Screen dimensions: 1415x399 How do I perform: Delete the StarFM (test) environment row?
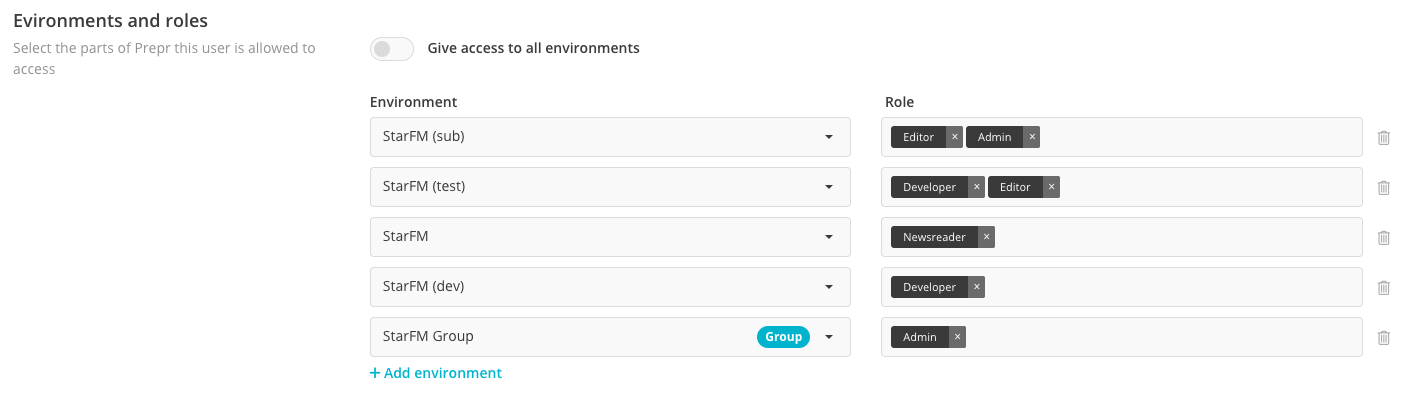(1384, 188)
